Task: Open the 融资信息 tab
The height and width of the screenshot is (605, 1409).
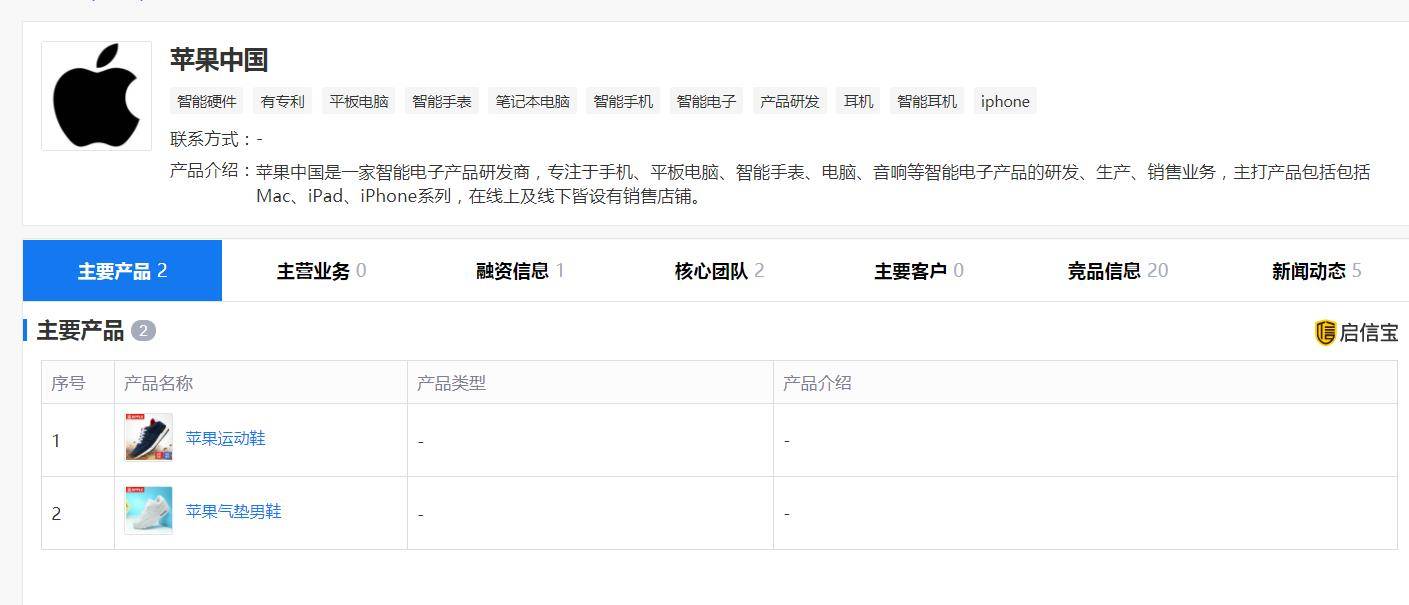Action: [520, 271]
